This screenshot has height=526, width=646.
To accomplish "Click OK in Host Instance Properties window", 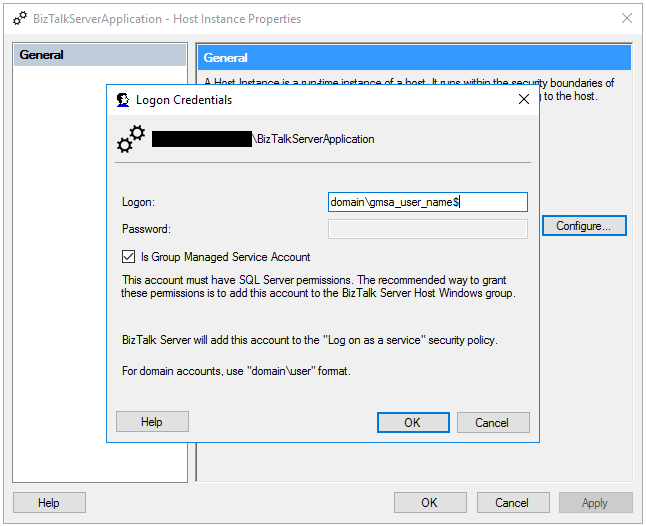I will click(430, 503).
